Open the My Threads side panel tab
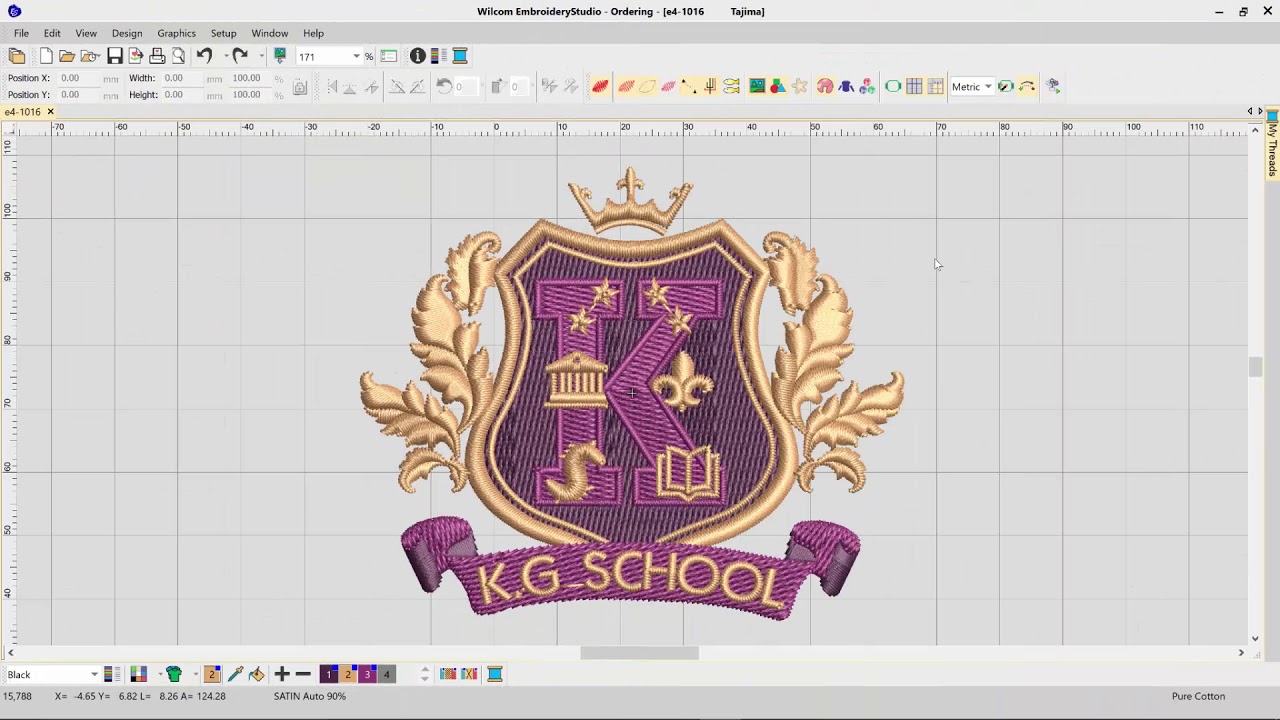This screenshot has height=720, width=1280. tap(1272, 146)
